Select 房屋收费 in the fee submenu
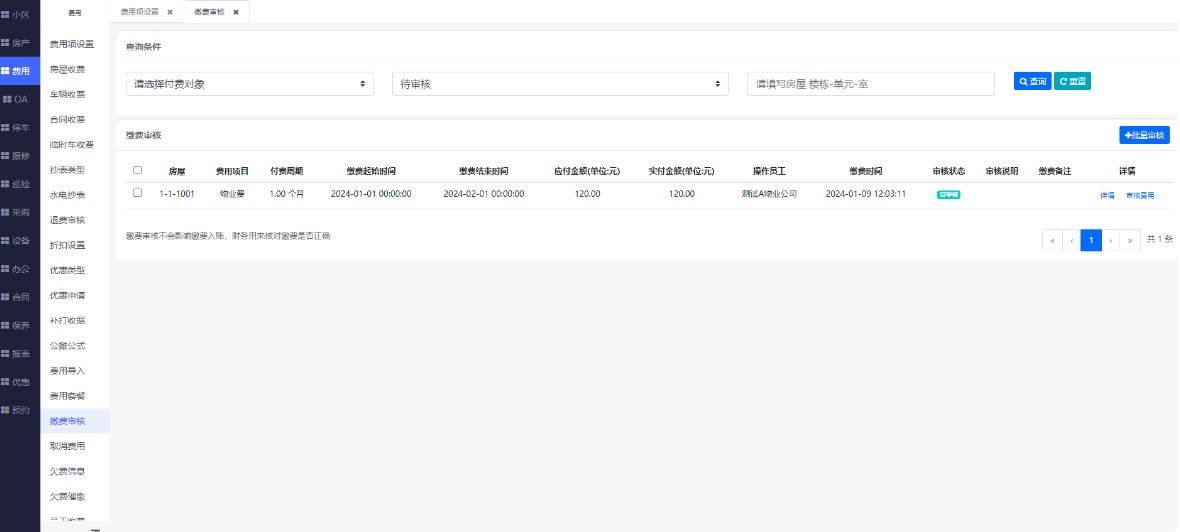Image resolution: width=1180 pixels, height=532 pixels. coord(68,69)
